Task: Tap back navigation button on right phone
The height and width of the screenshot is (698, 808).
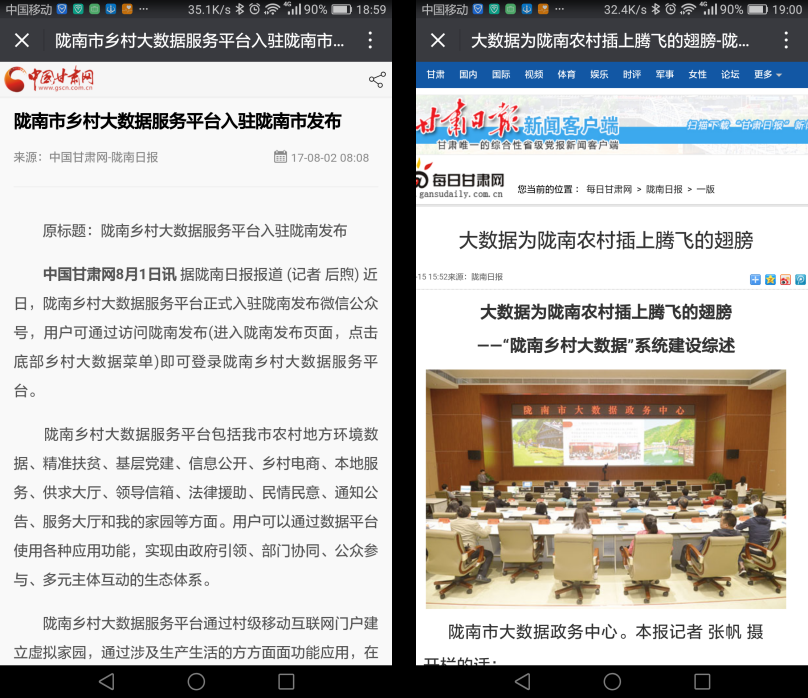Action: [x=523, y=682]
